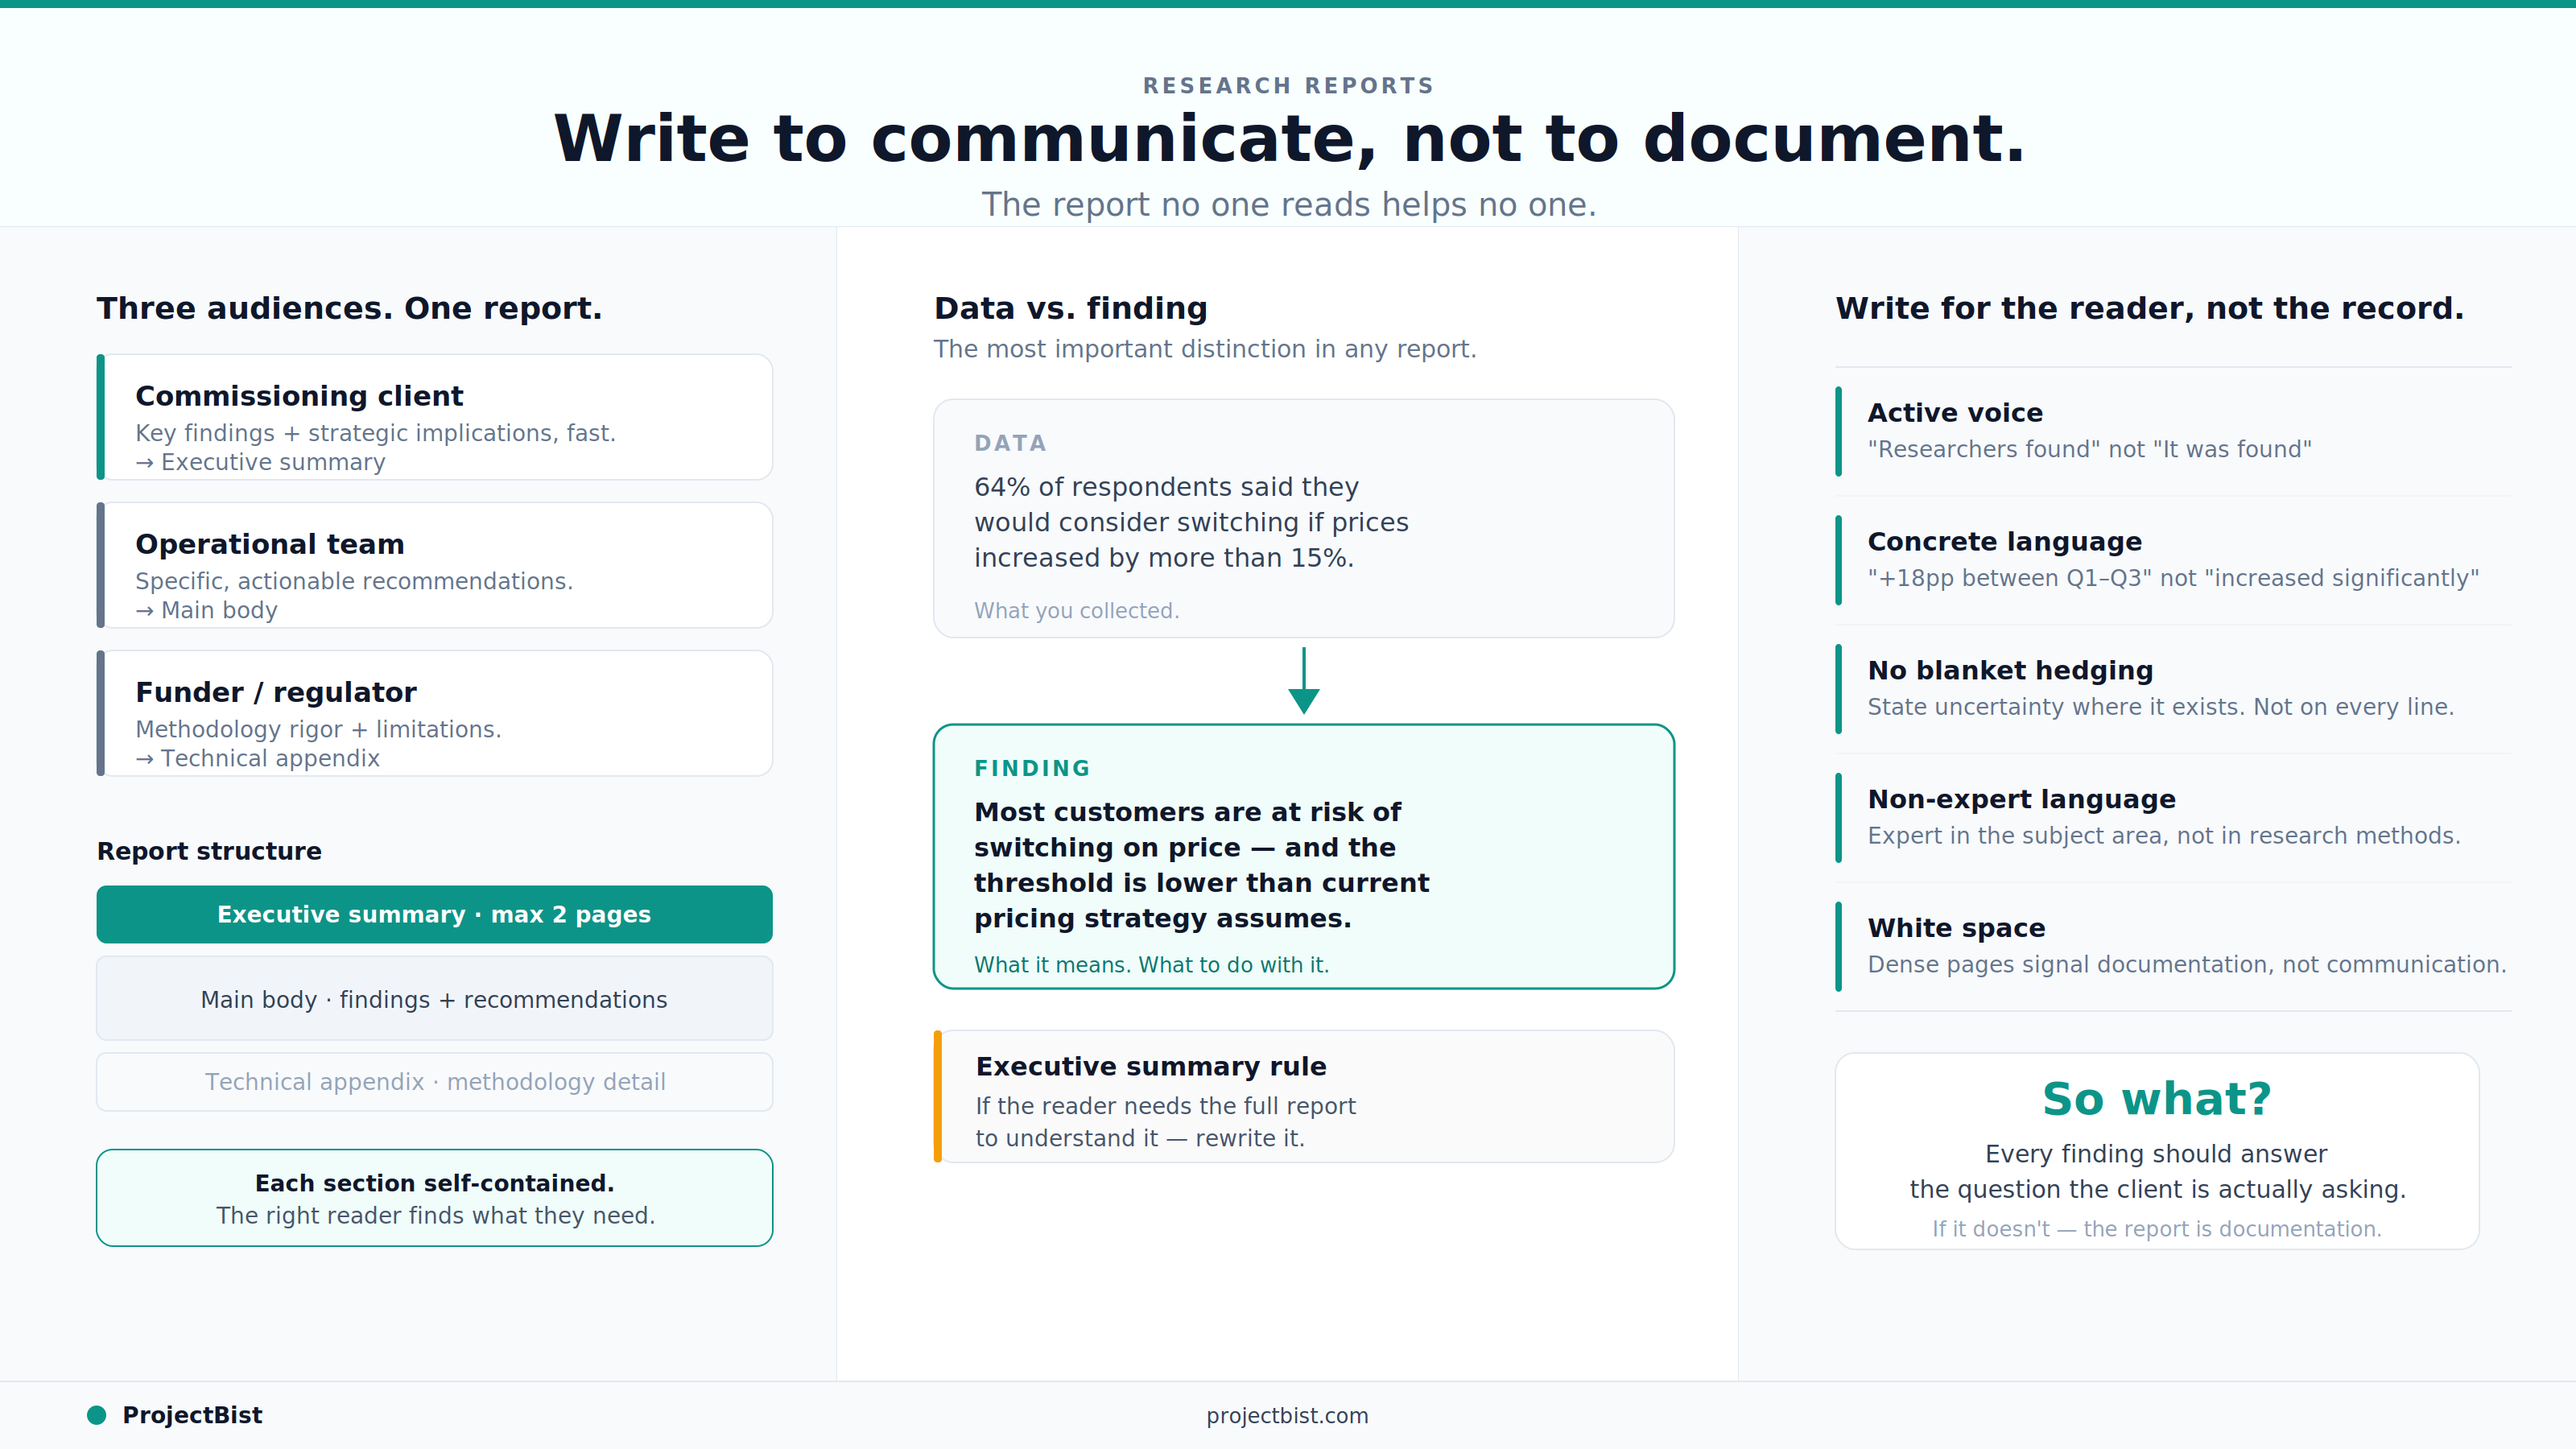Expand the Operational team card
Viewport: 2576px width, 1449px height.
434,564
